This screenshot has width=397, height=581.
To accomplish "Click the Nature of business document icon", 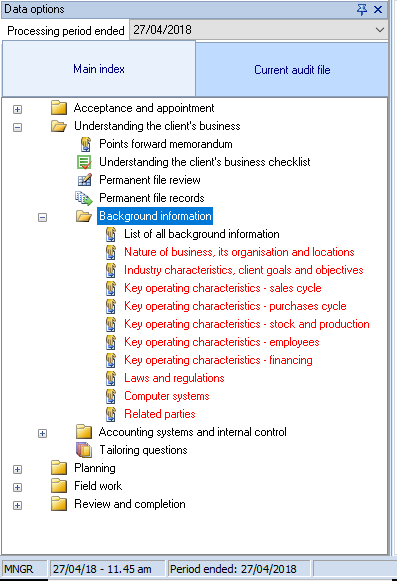I will 111,252.
